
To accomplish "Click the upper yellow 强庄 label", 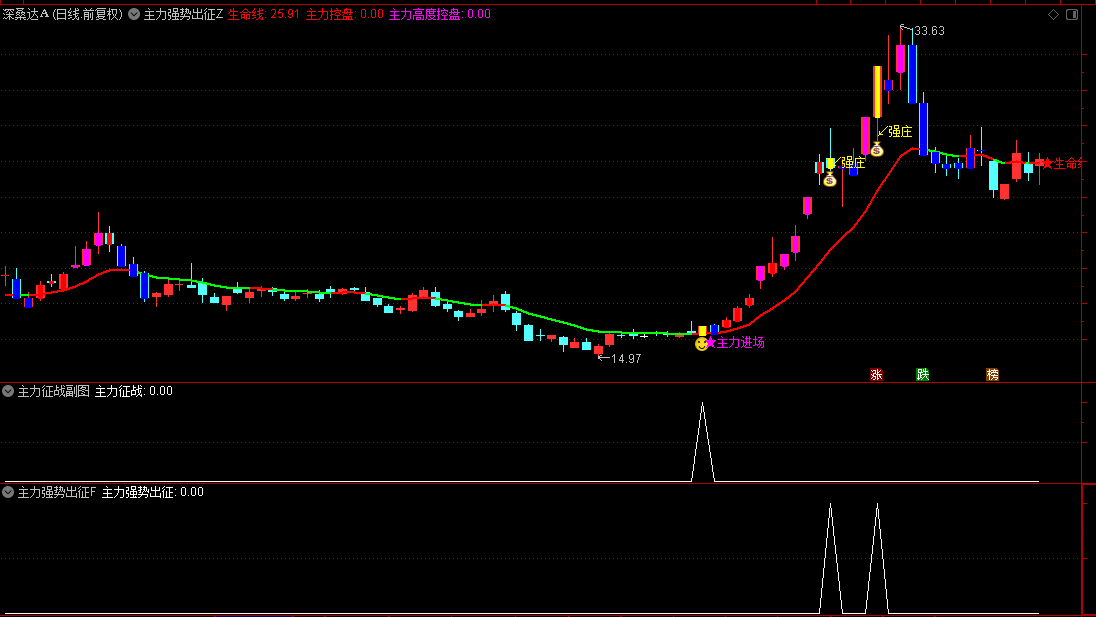I will (900, 131).
